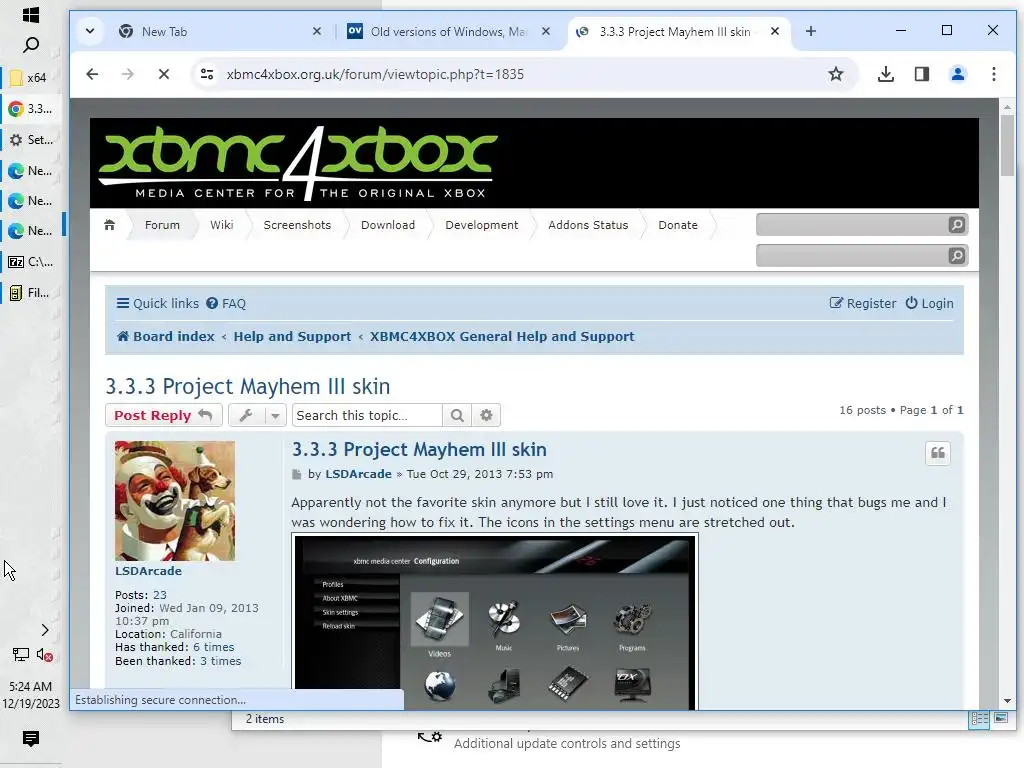This screenshot has height=768, width=1024.
Task: Open the Login link
Action: pos(929,304)
